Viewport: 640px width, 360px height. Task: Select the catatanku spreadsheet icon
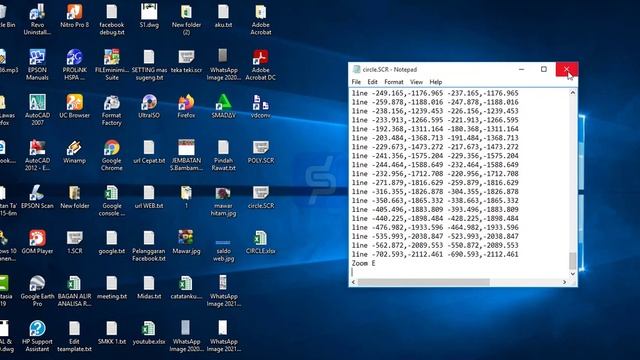coord(186,288)
